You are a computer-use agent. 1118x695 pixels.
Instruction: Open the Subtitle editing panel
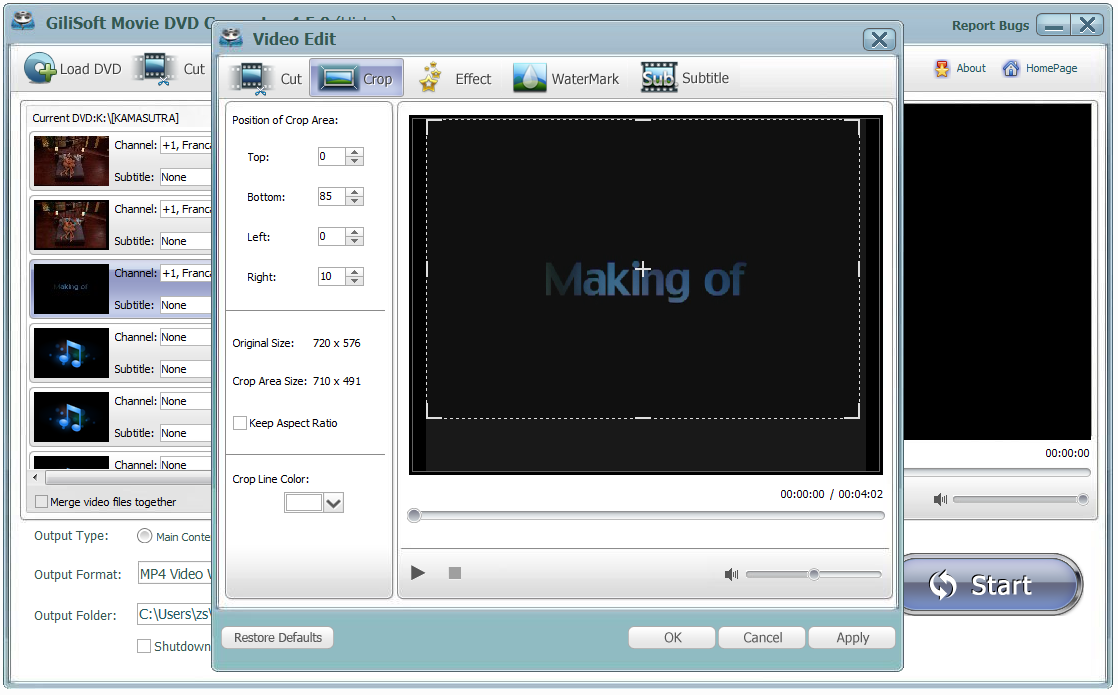tap(686, 77)
